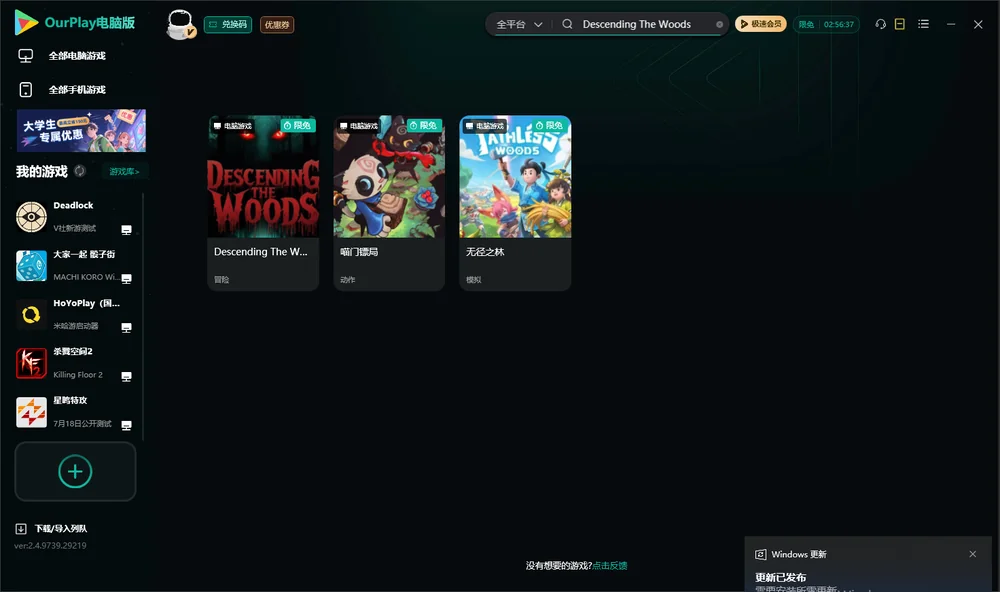Open the user avatar profile

click(181, 24)
